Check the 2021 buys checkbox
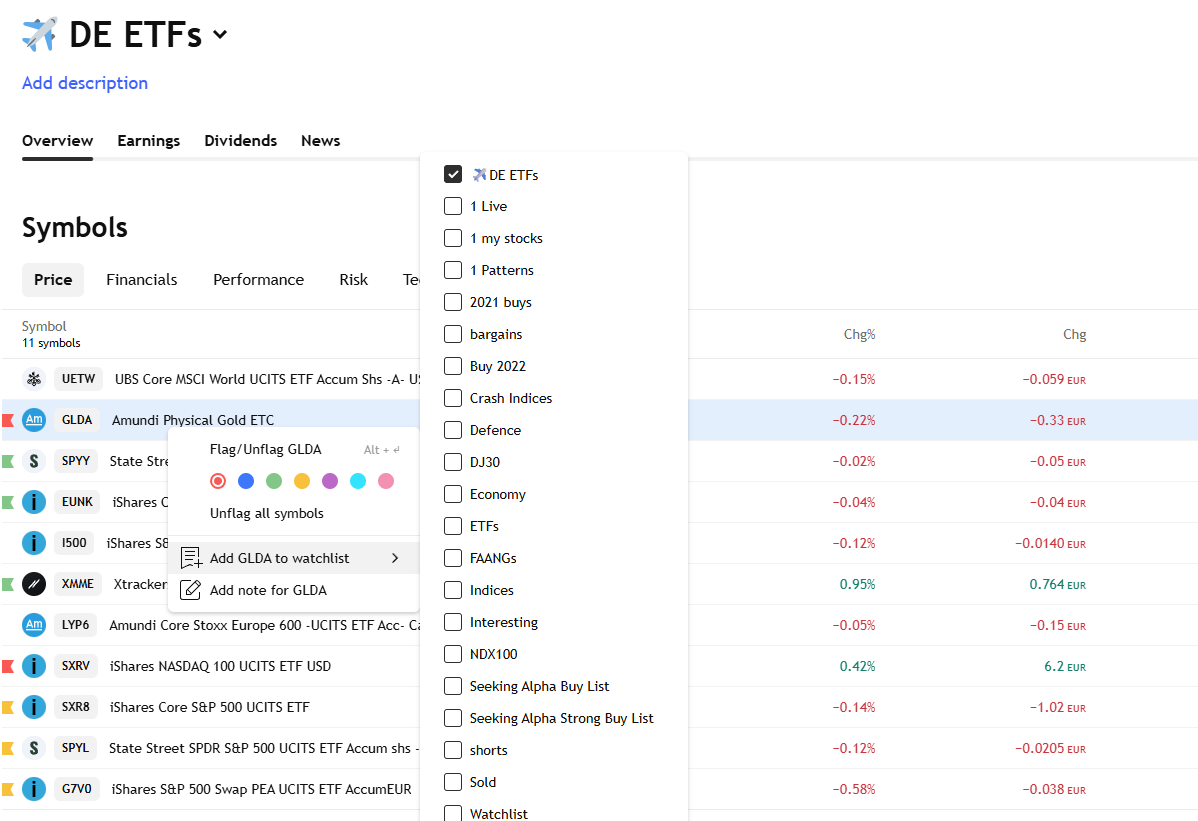The height and width of the screenshot is (821, 1198). pos(453,302)
